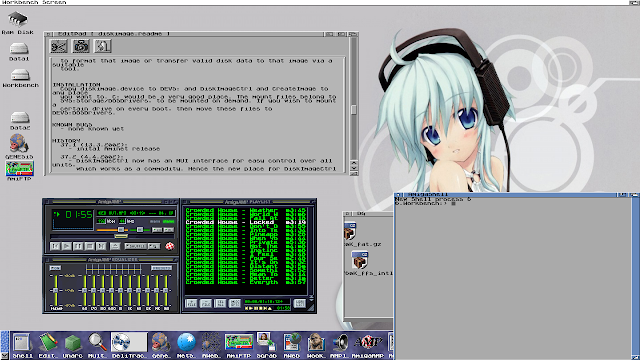This screenshot has height=360, width=640.
Task: Select the highlighted 'Crowded House - Locked' track
Action: pyautogui.click(x=245, y=222)
